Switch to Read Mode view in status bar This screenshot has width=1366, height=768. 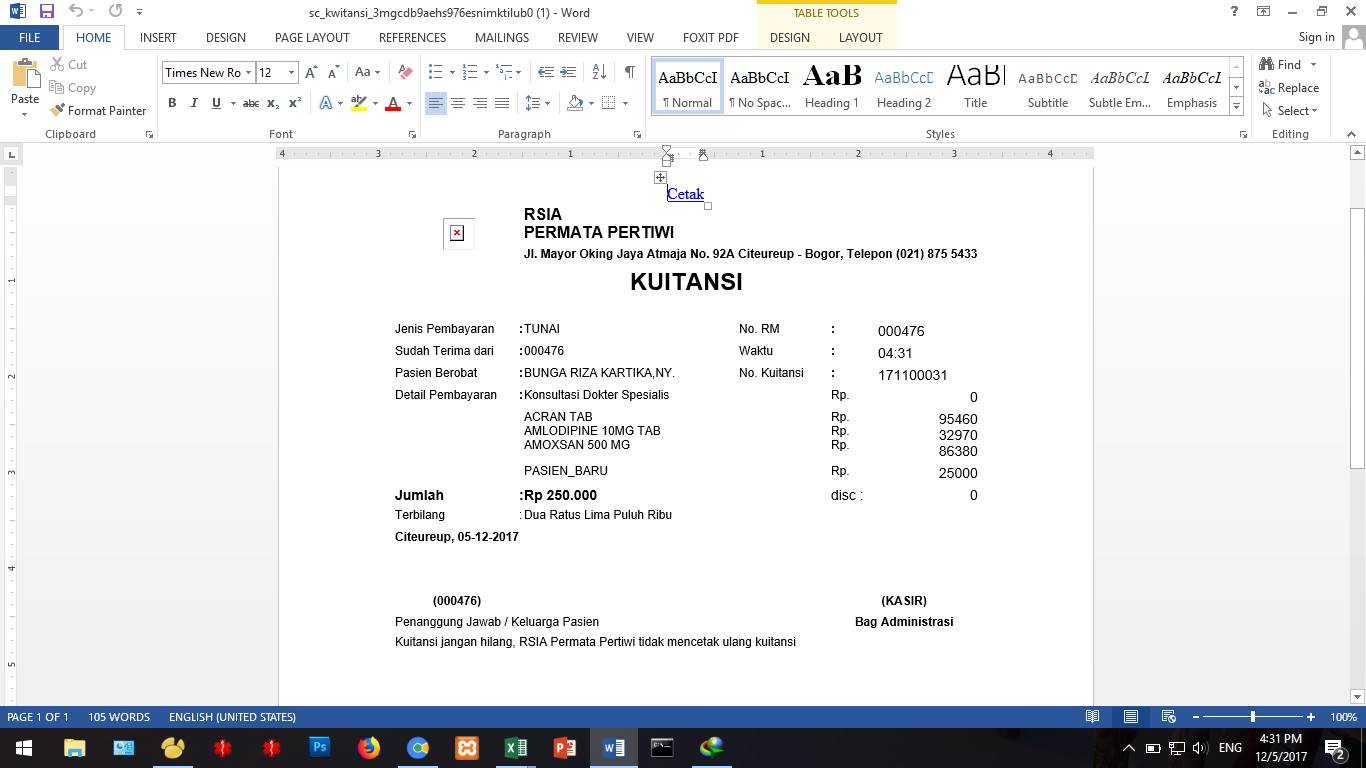(x=1093, y=717)
